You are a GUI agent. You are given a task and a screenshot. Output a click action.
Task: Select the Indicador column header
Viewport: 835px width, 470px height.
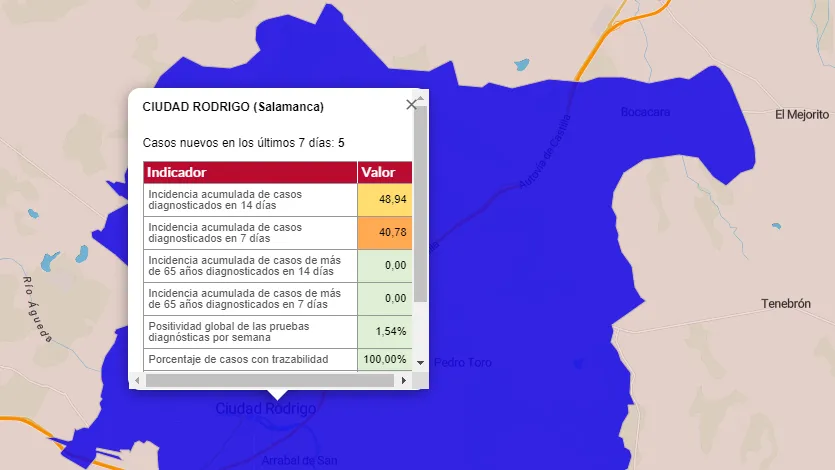coord(250,173)
